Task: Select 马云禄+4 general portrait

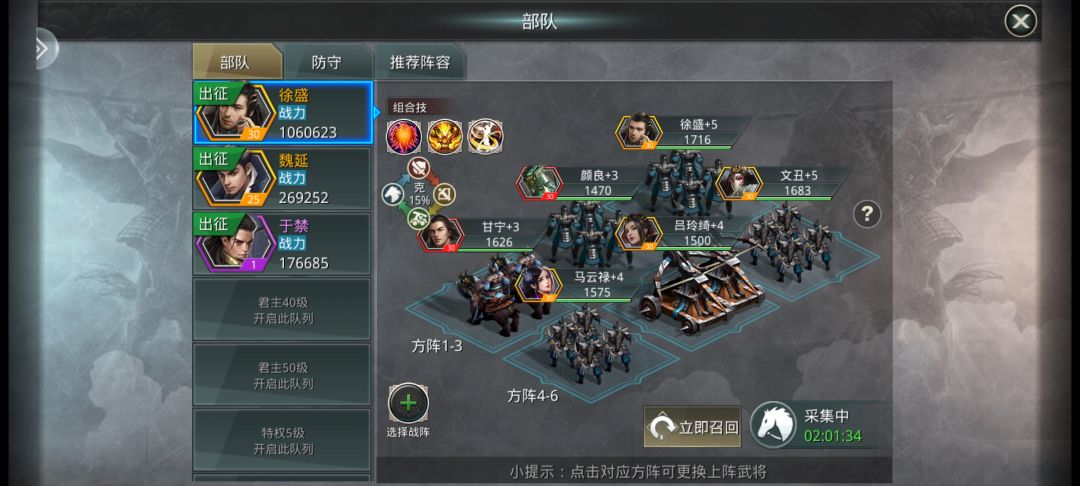Action: 539,284
